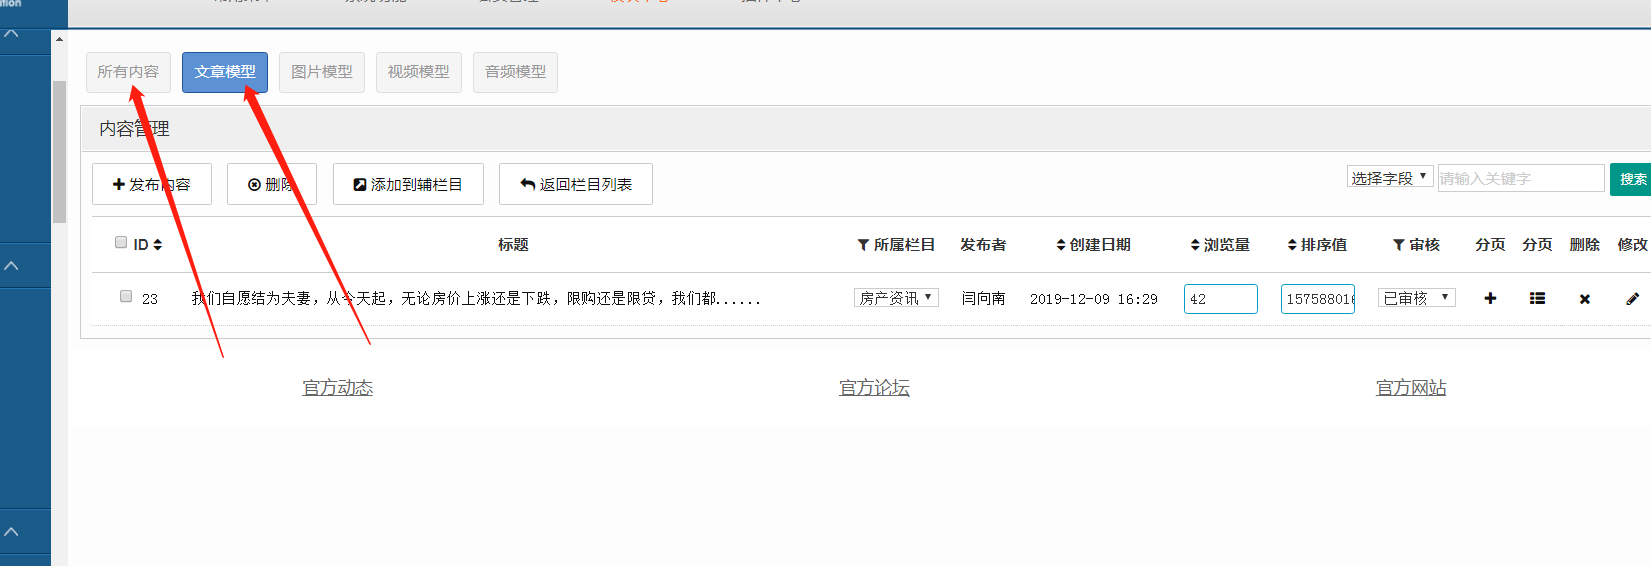
Task: Switch to the 视频模型 tab
Action: 419,72
